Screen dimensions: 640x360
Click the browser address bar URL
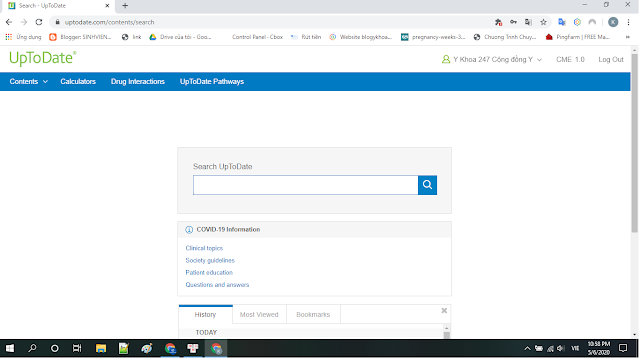click(109, 22)
